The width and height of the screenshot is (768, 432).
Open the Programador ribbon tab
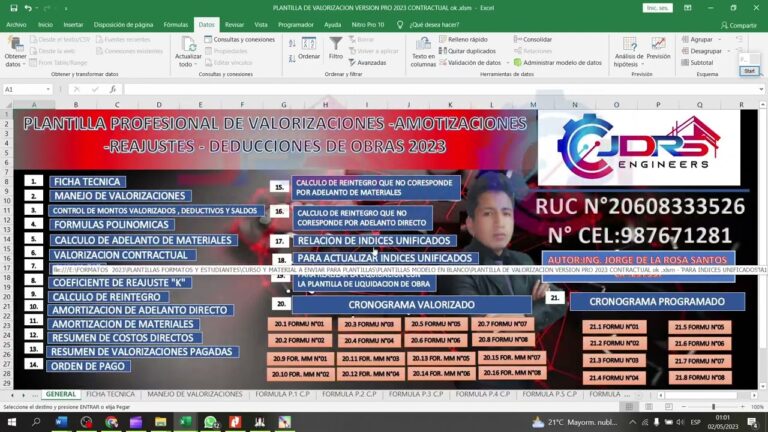(296, 24)
